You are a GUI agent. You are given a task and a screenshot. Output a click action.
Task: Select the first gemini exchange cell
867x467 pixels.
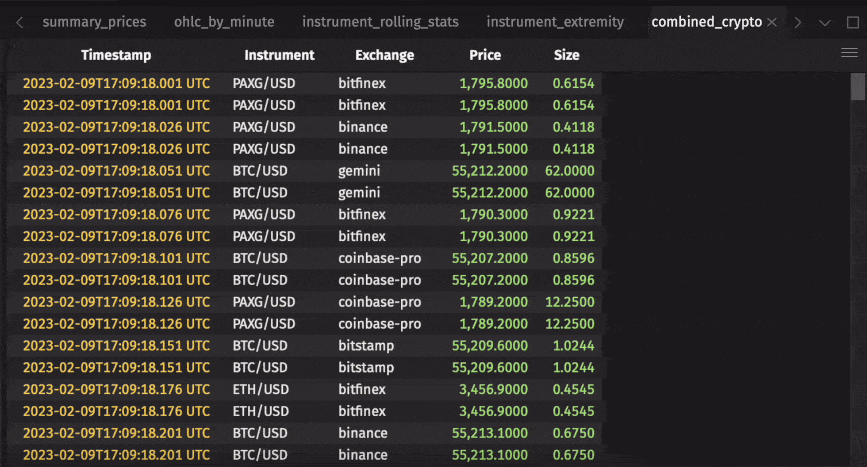pyautogui.click(x=360, y=171)
